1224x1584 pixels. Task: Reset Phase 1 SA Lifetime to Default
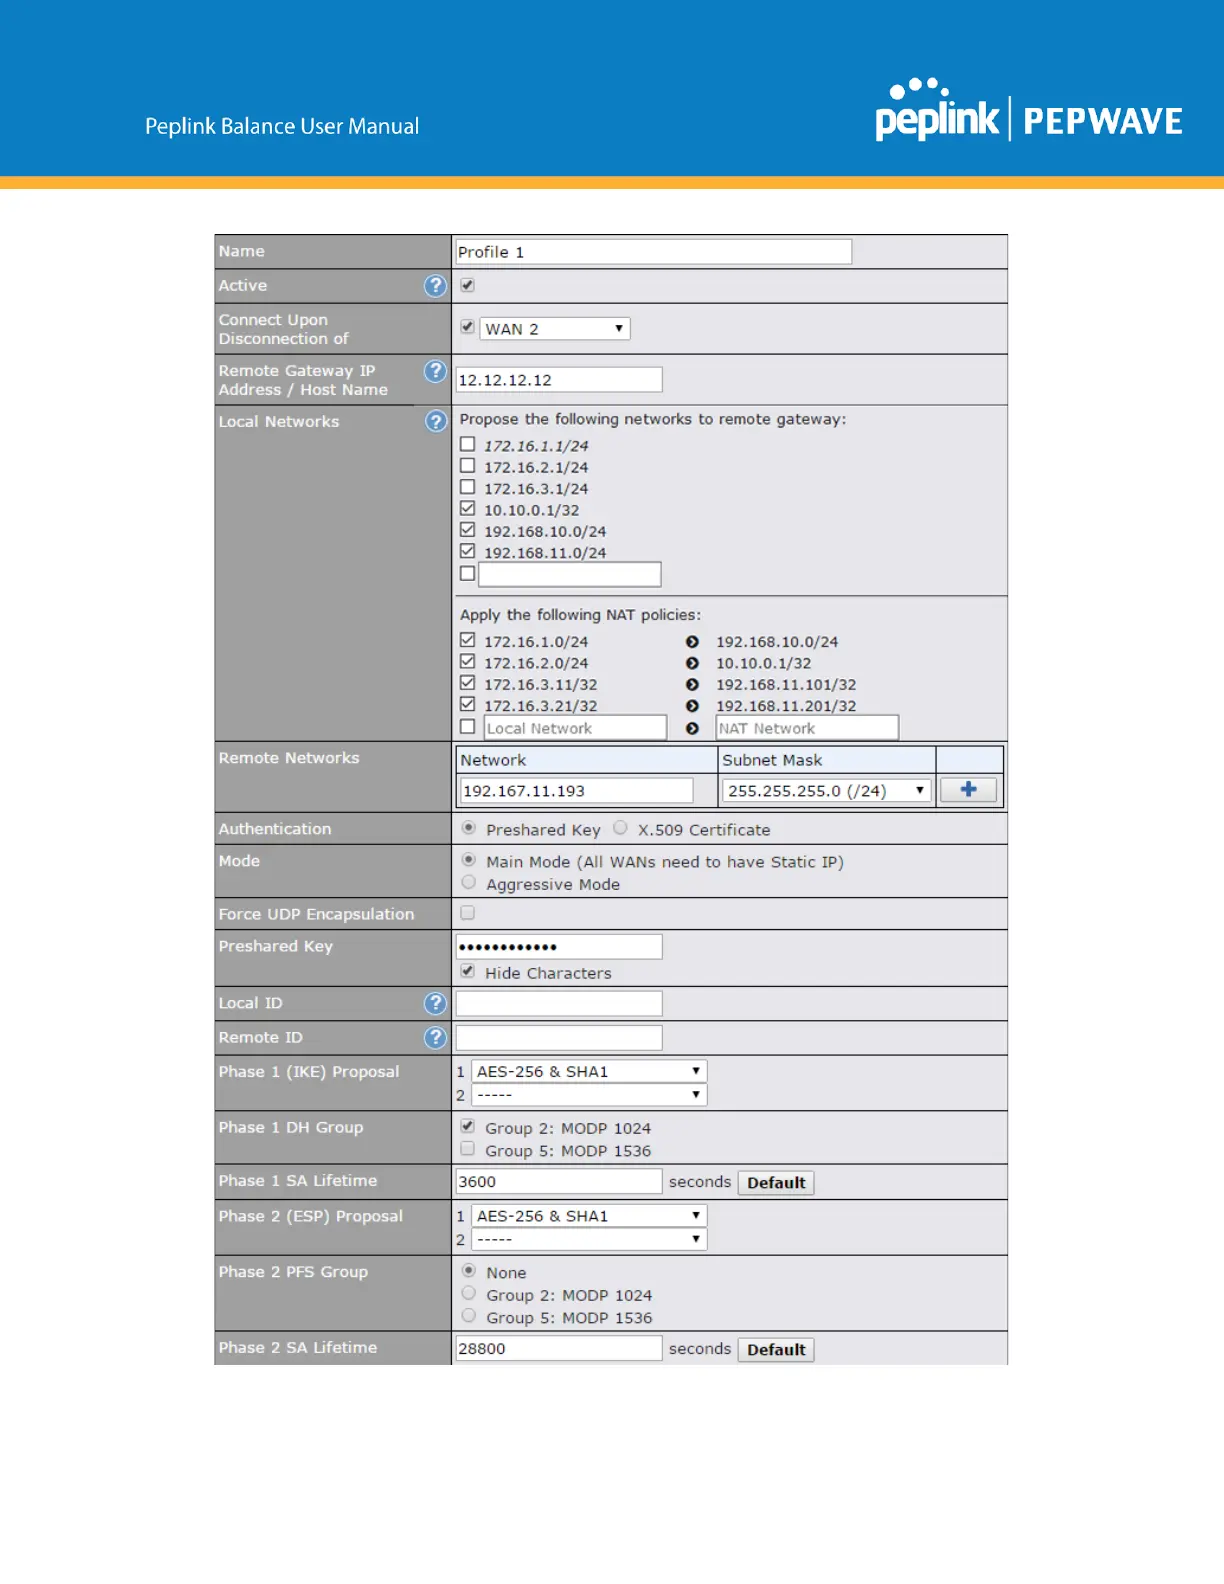click(x=776, y=1183)
